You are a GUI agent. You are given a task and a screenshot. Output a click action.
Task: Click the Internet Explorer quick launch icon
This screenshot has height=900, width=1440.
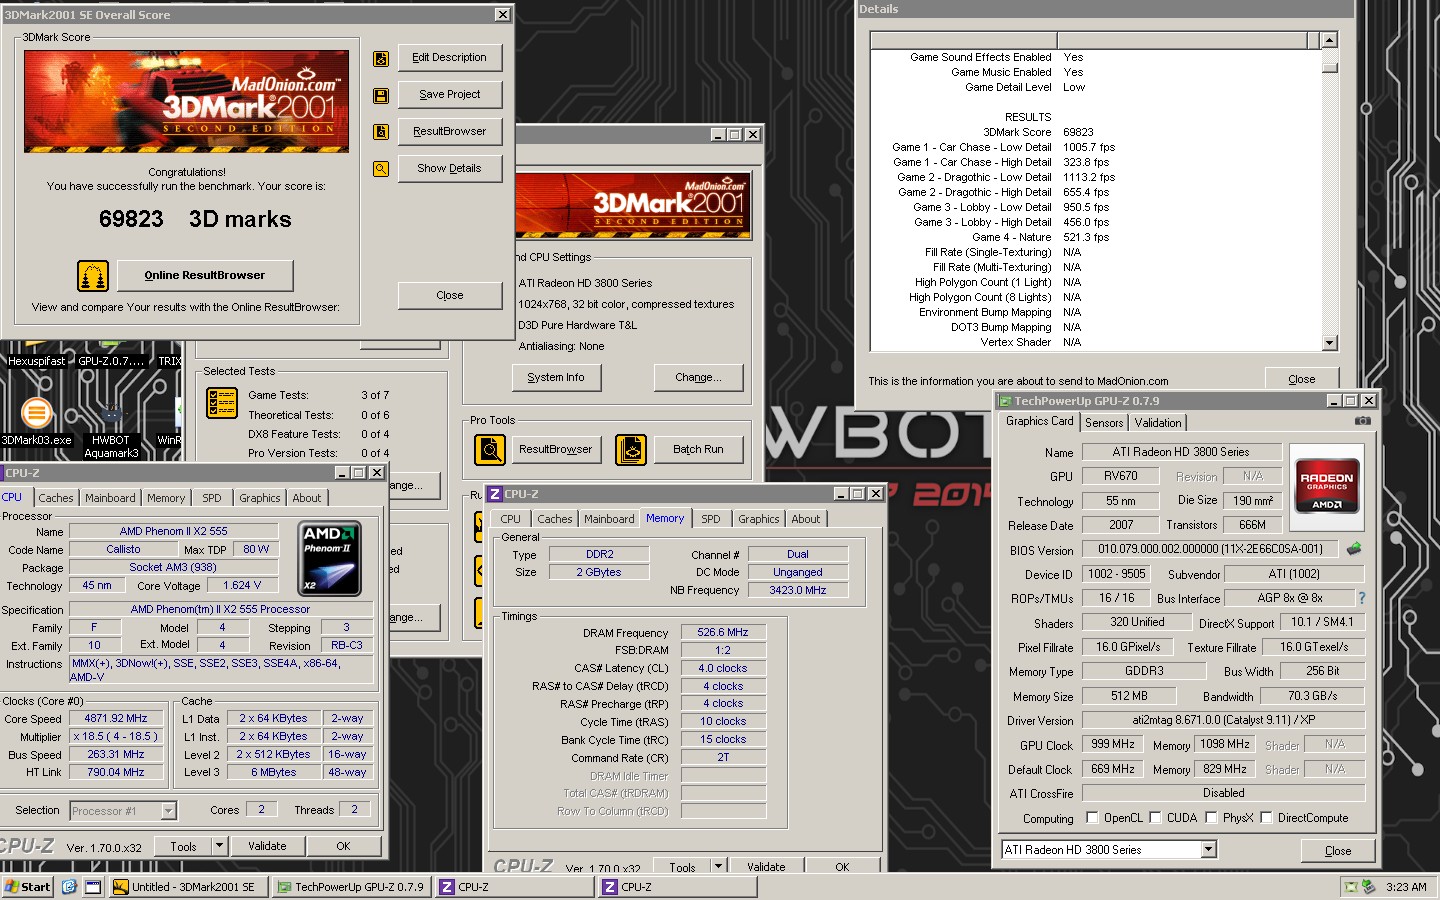(x=69, y=887)
